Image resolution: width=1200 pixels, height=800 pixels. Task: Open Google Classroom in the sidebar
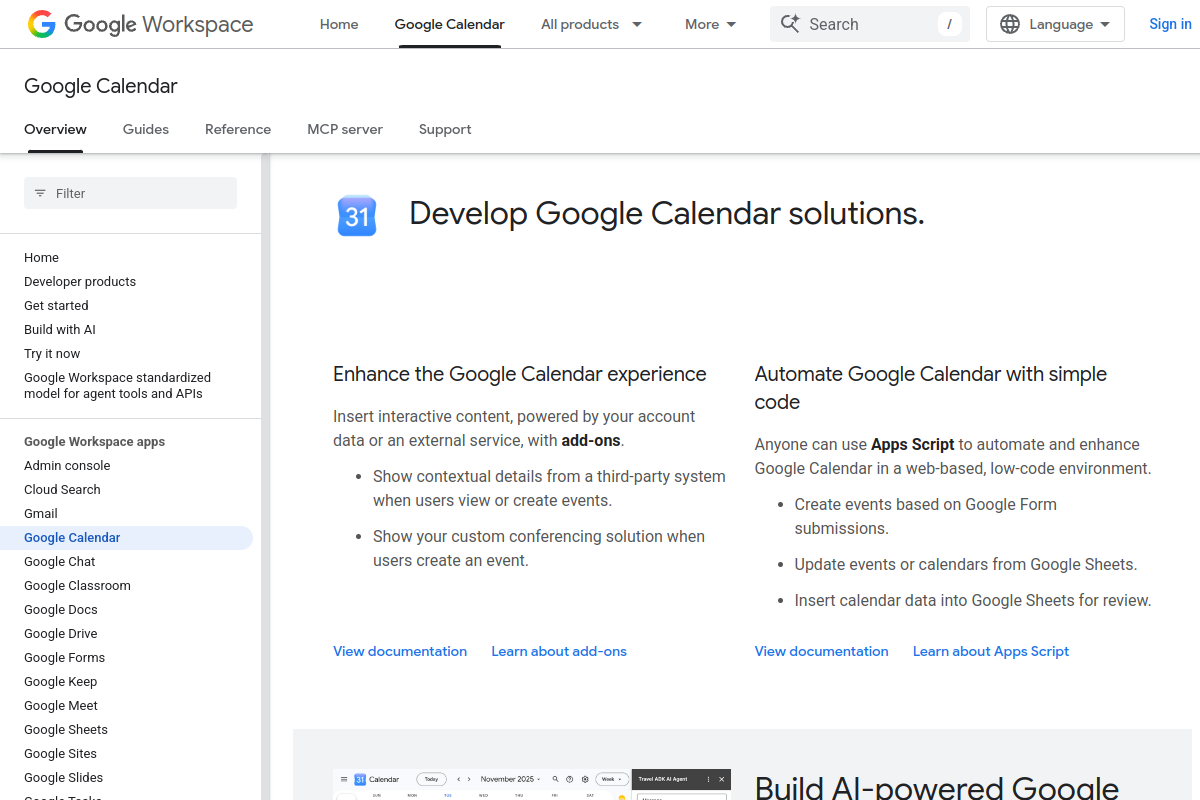(x=77, y=585)
